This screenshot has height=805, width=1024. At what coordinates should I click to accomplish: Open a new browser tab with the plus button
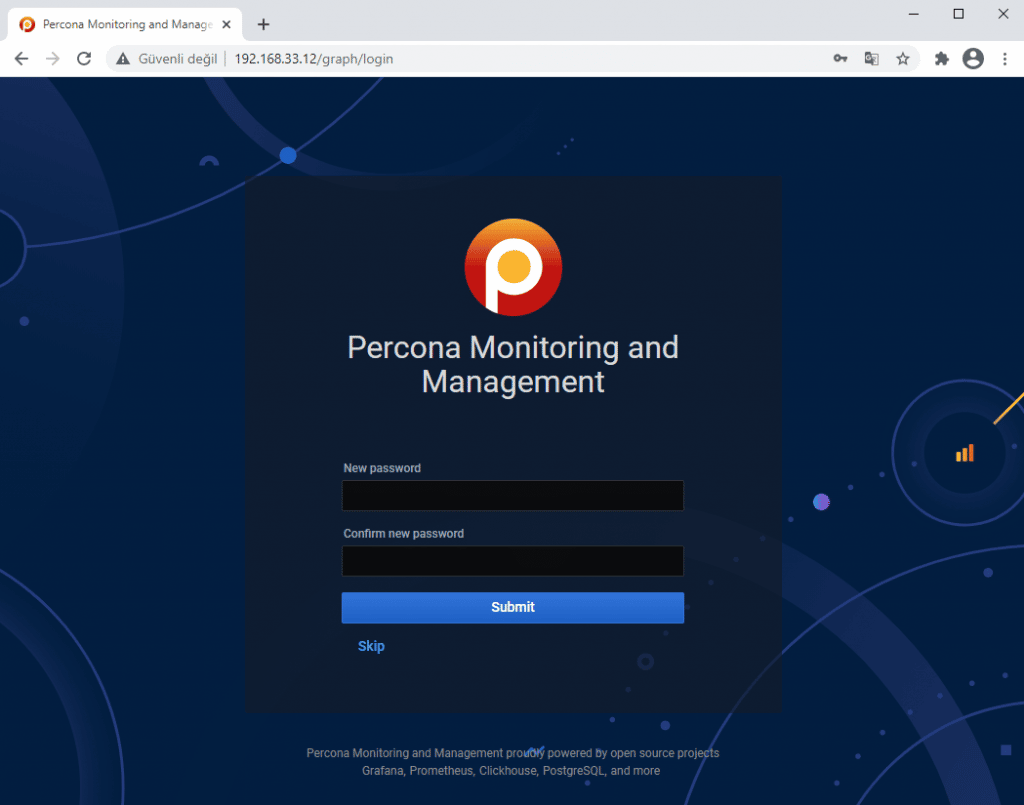point(263,23)
